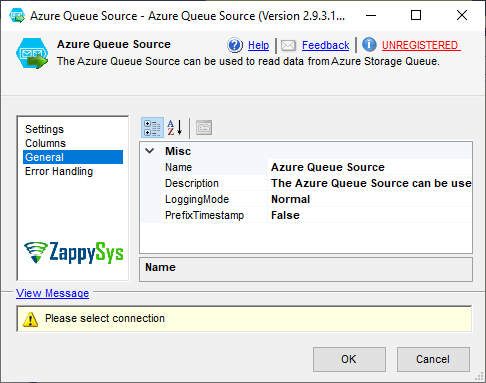Image resolution: width=486 pixels, height=383 pixels.
Task: Click the Name description pane text
Action: click(160, 267)
